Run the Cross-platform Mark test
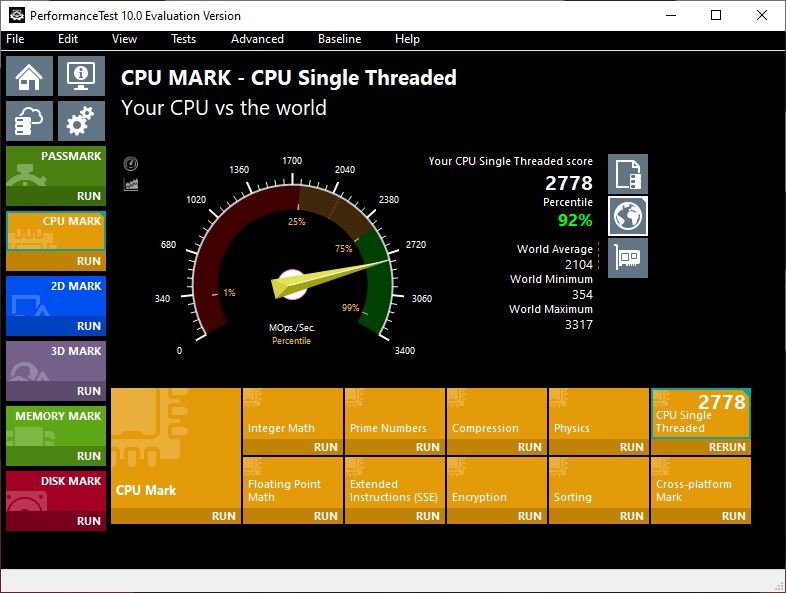786x593 pixels. point(701,516)
